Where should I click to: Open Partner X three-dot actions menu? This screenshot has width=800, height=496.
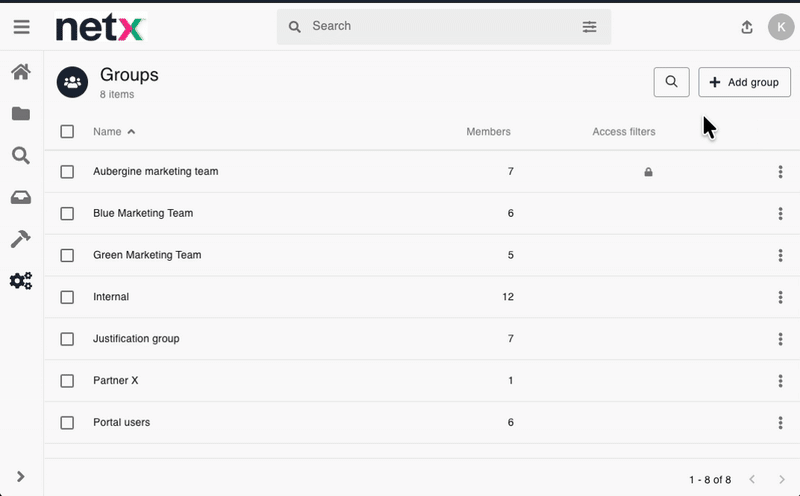pos(780,381)
